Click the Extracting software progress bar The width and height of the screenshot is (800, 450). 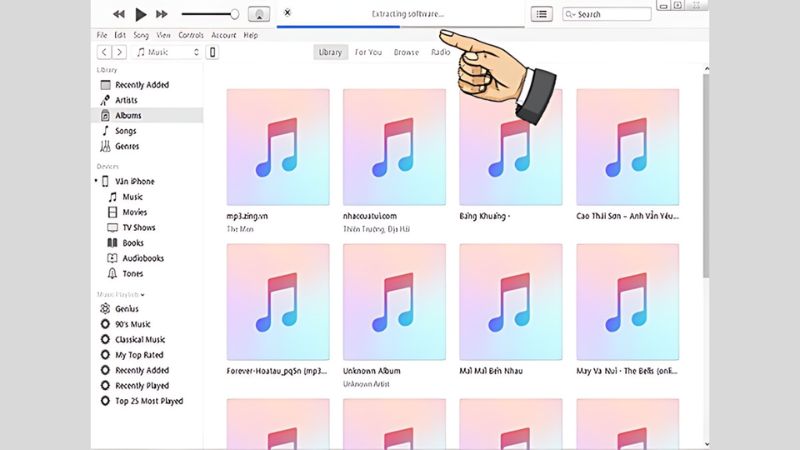point(401,27)
